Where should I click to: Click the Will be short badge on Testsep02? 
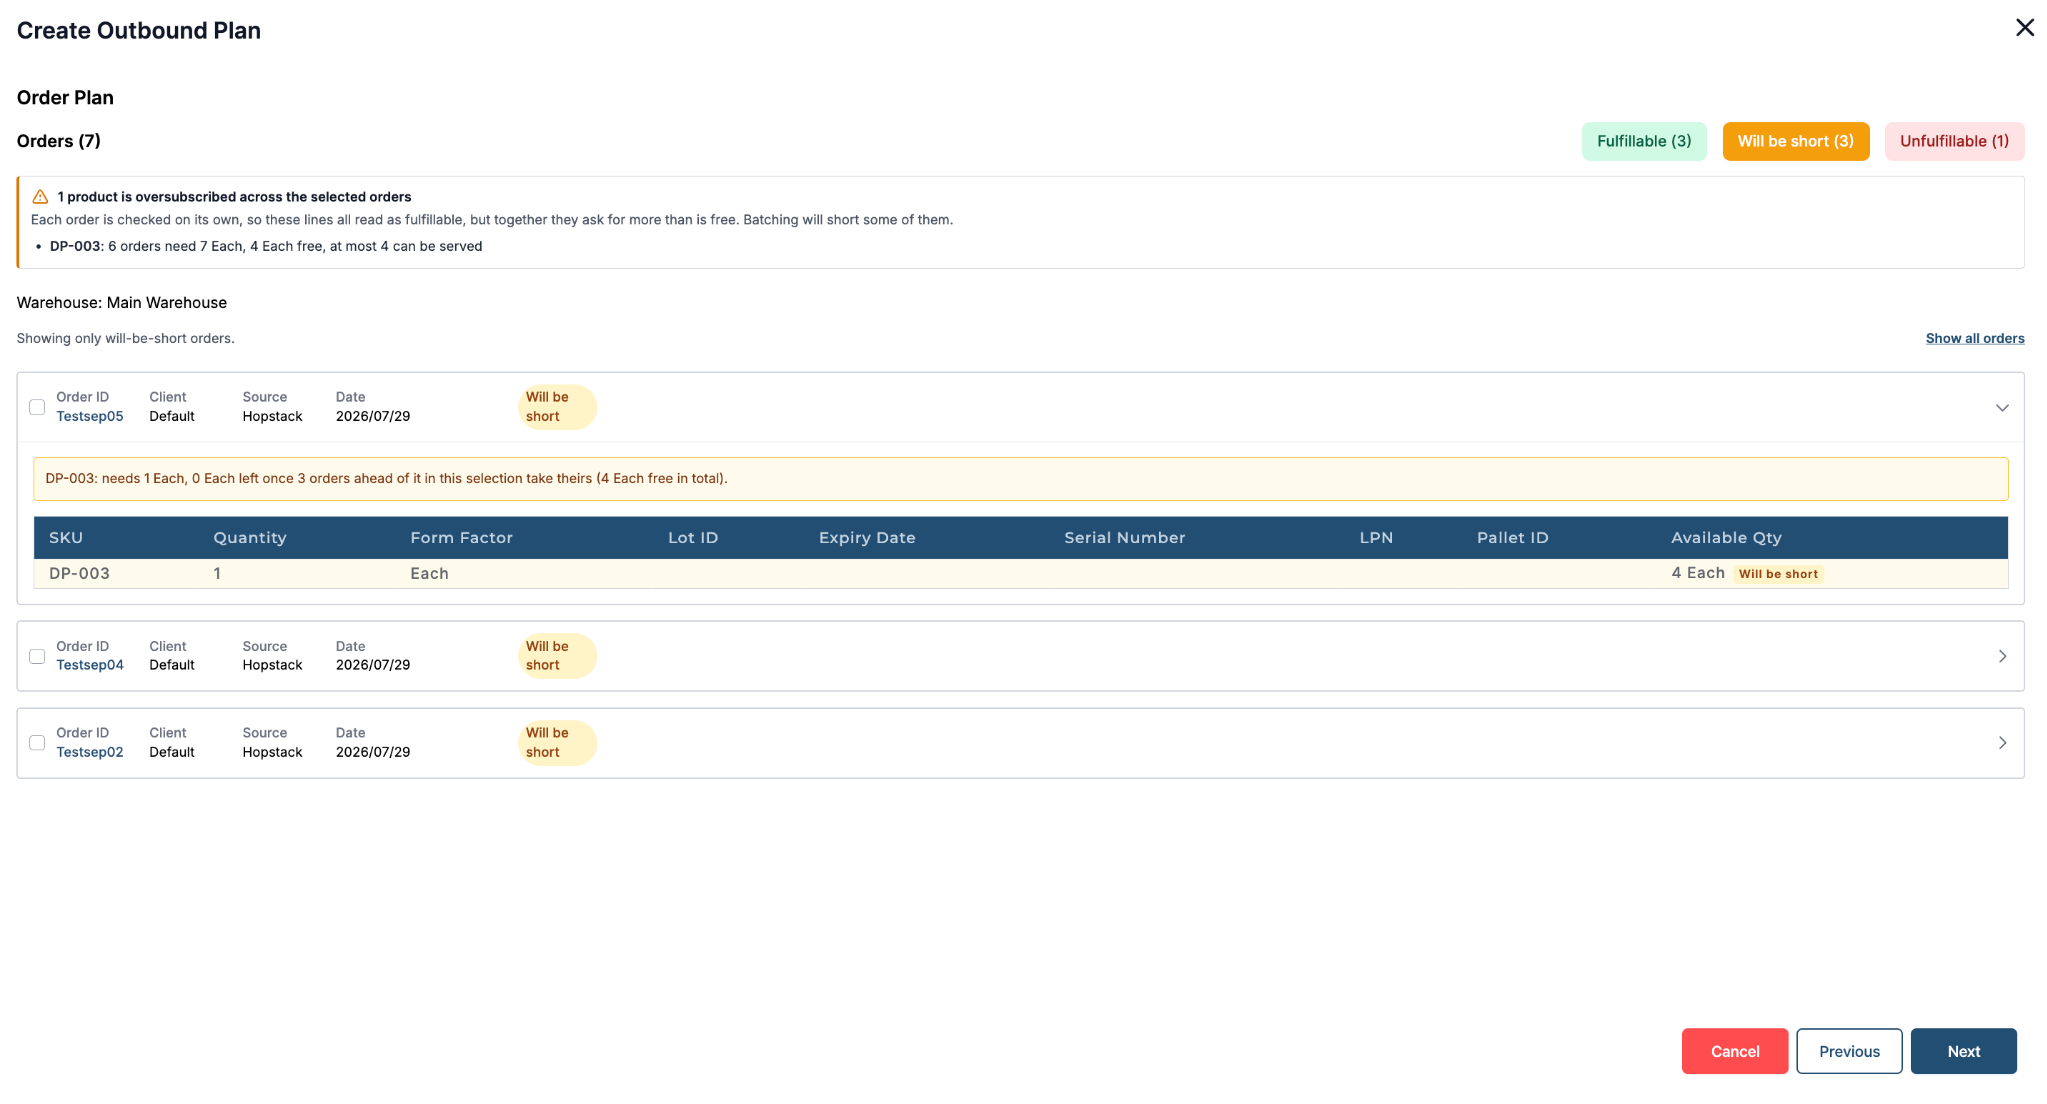click(557, 743)
